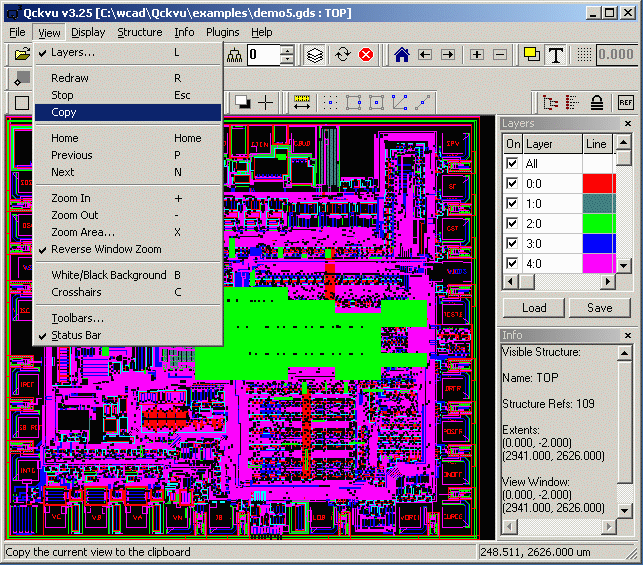Click the redraw refresh arrows icon
This screenshot has height=565, width=643.
[x=343, y=55]
